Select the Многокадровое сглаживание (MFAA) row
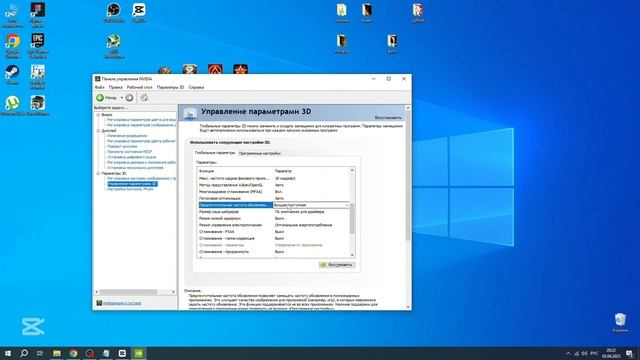Viewport: 640px width, 360px height. (x=273, y=191)
